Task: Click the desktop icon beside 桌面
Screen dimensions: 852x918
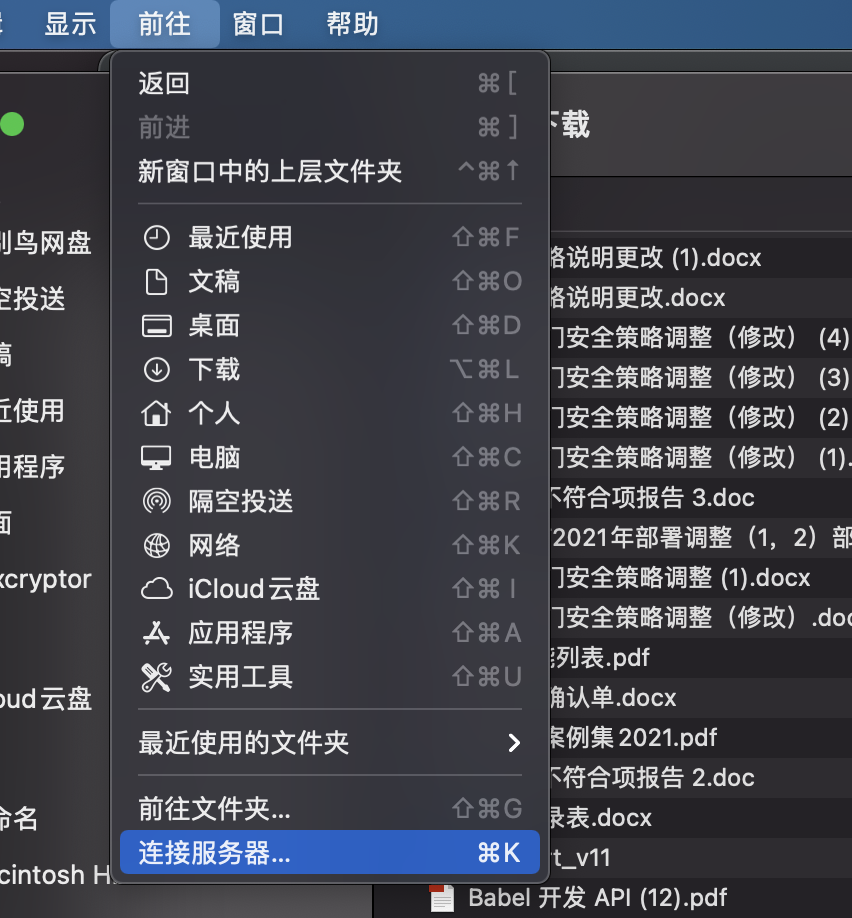Action: click(x=156, y=326)
